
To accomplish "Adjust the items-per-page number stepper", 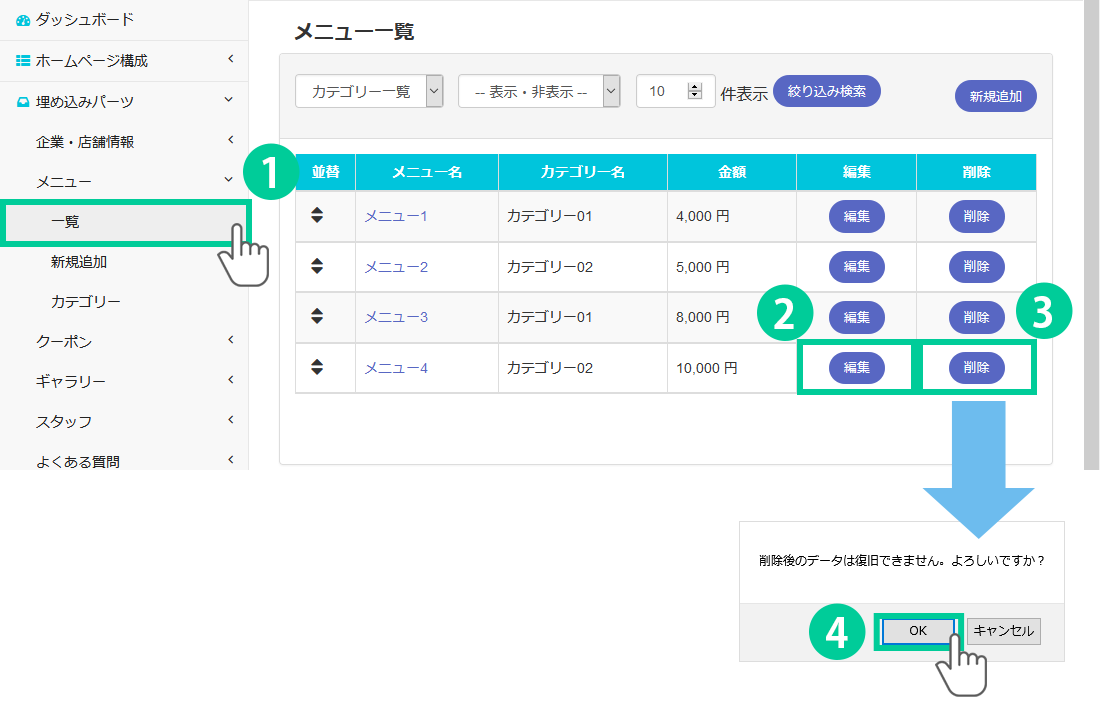I will click(x=695, y=91).
